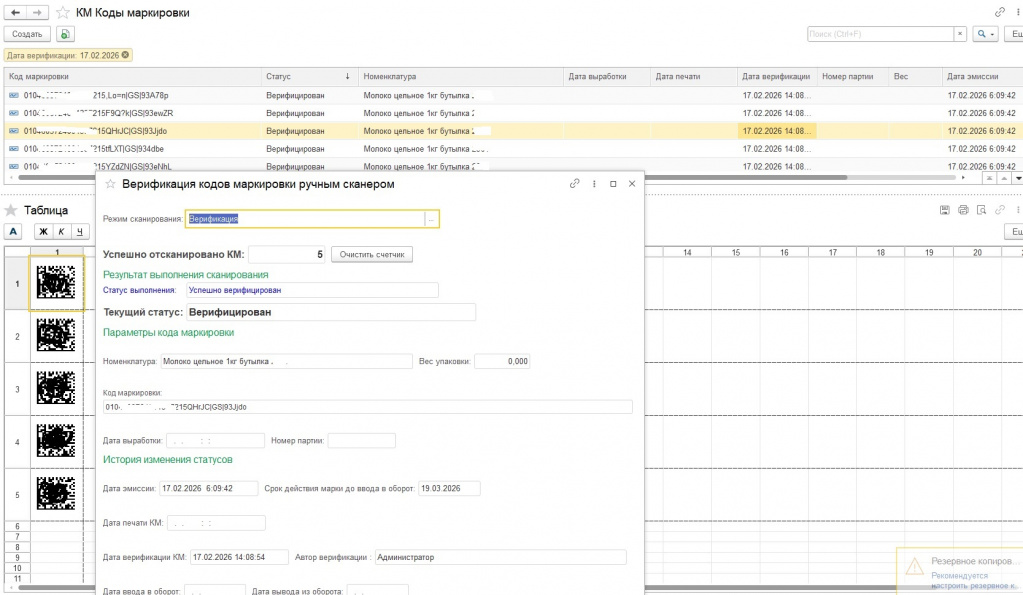Select highlighted row with code ending 93Jjdo
The image size is (1023, 595).
tap(513, 130)
